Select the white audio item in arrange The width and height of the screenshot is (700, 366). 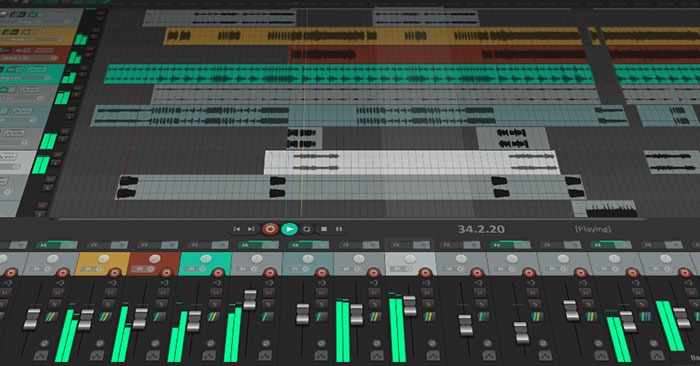point(411,162)
